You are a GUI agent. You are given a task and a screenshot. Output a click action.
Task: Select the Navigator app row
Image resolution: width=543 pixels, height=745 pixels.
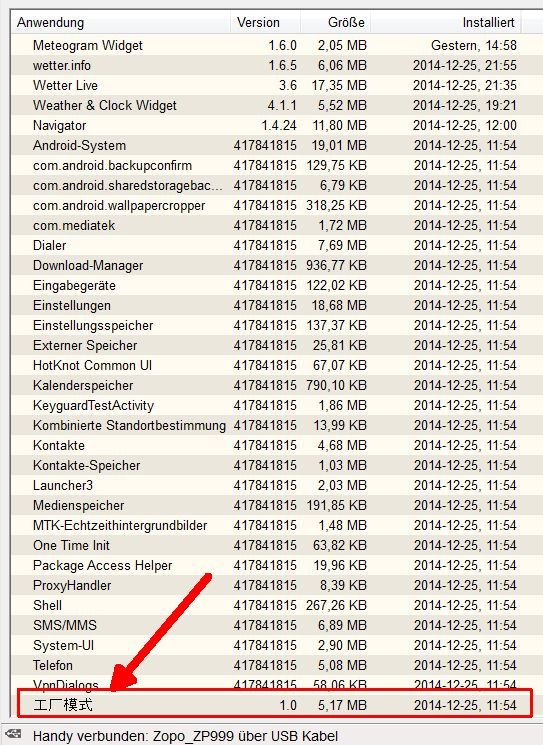[266, 125]
